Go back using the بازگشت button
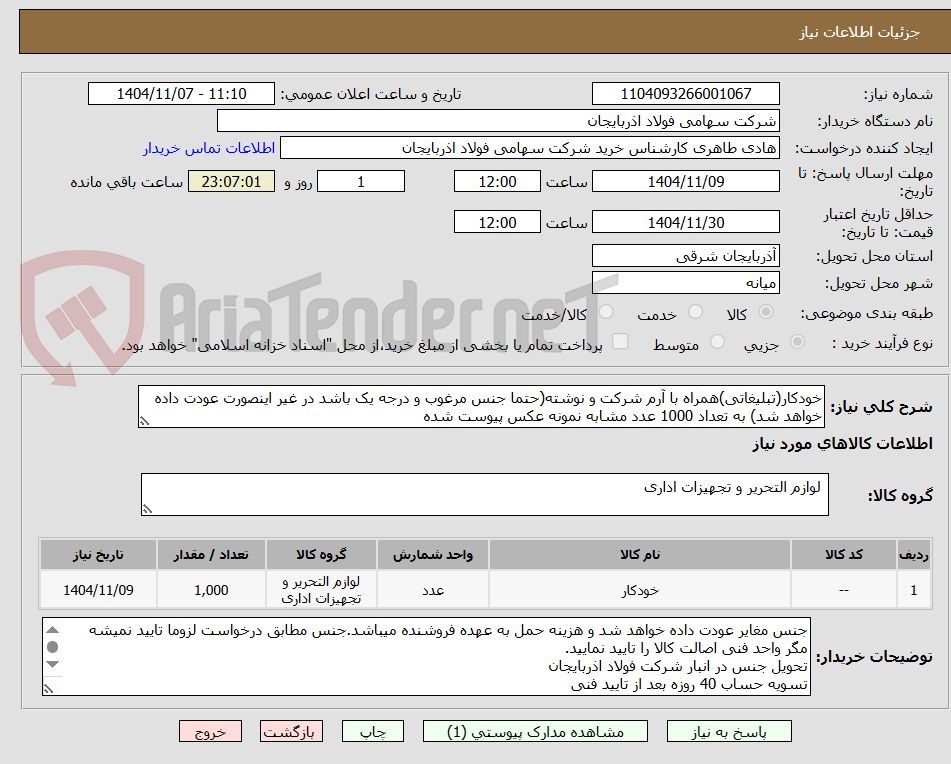951x764 pixels. tap(291, 731)
